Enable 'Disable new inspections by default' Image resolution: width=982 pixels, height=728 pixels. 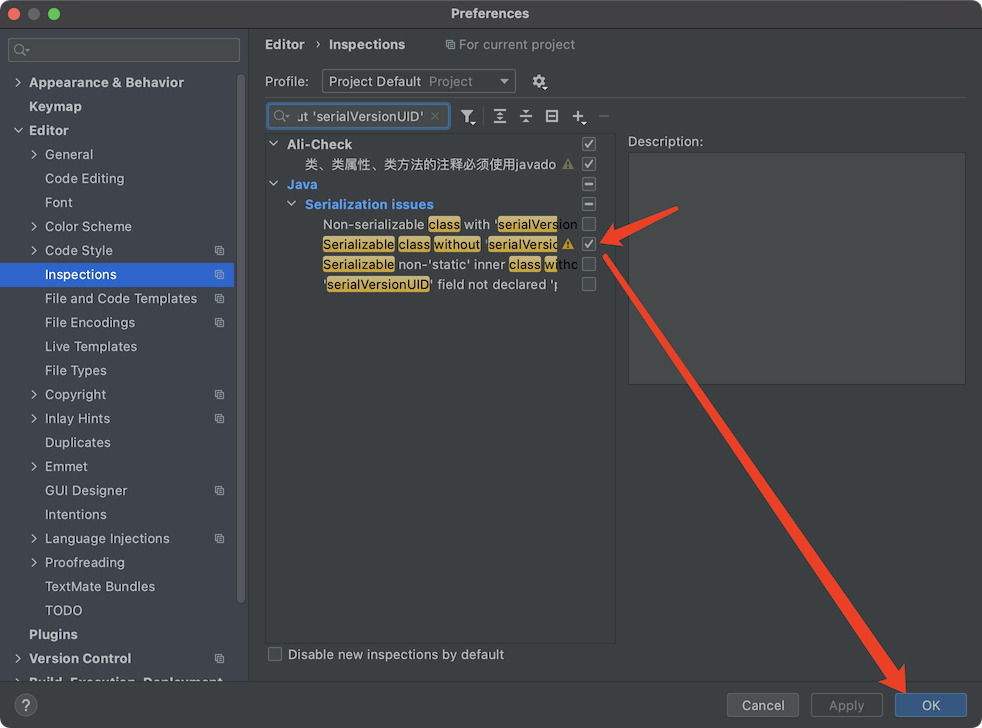(x=275, y=655)
